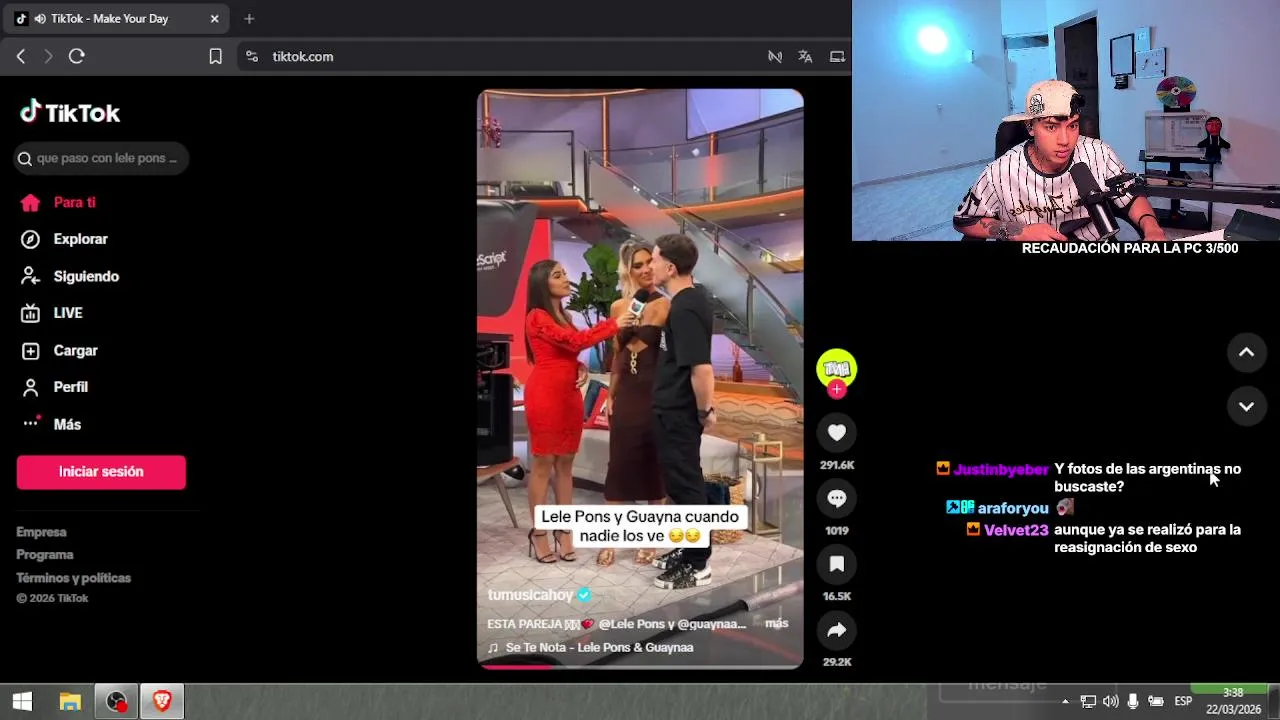Image resolution: width=1280 pixels, height=720 pixels.
Task: Switch to Brave browser in taskbar
Action: (x=162, y=702)
